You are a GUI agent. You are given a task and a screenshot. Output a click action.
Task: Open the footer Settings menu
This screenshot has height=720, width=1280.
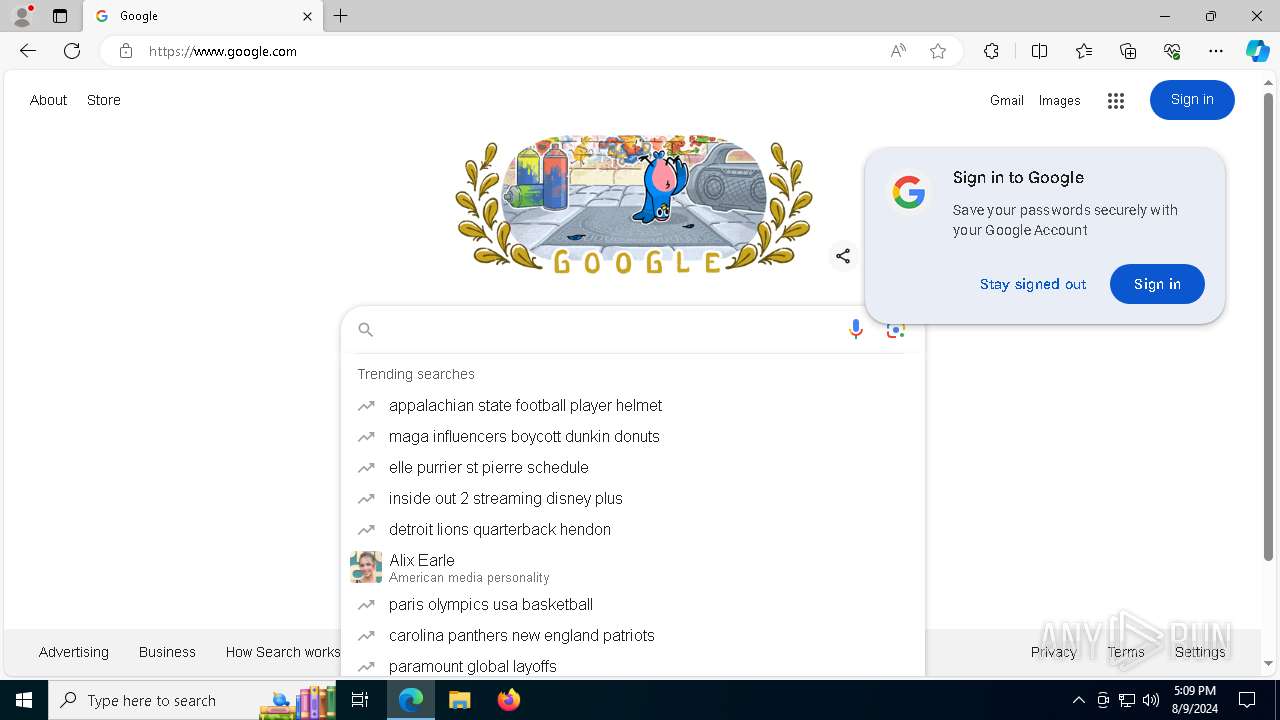1200,652
